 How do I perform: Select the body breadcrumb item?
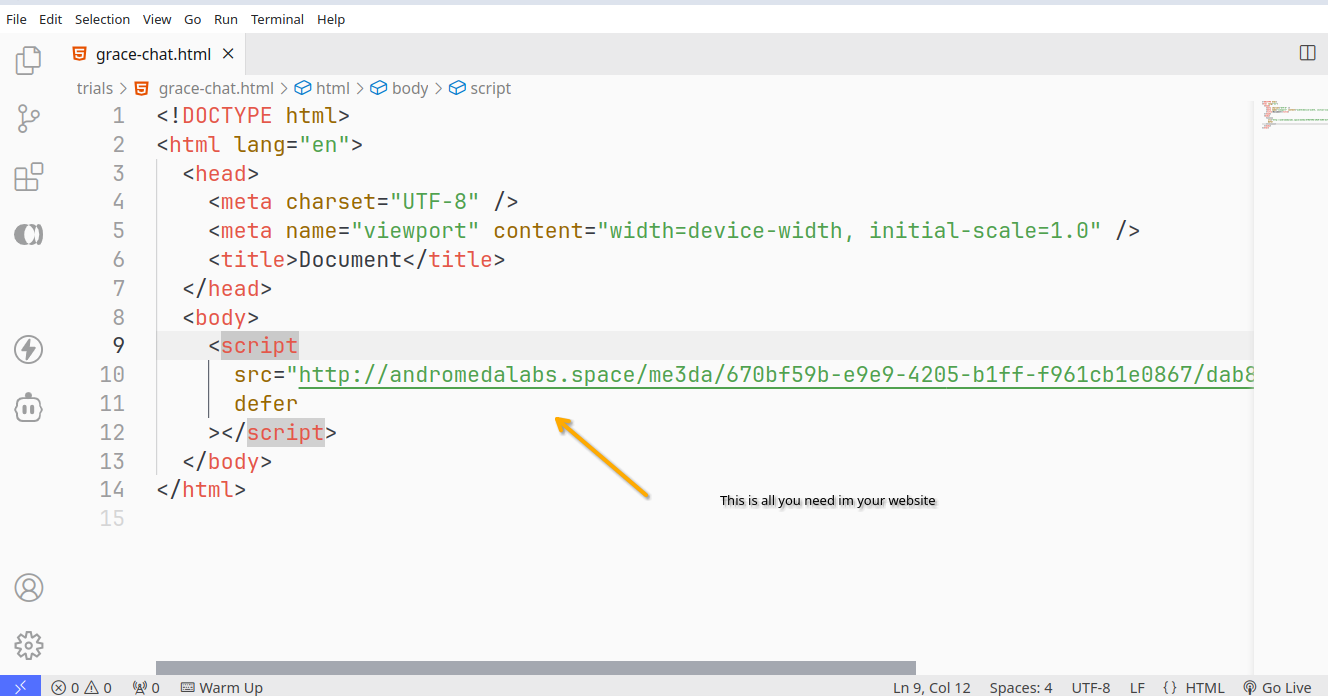tap(409, 88)
